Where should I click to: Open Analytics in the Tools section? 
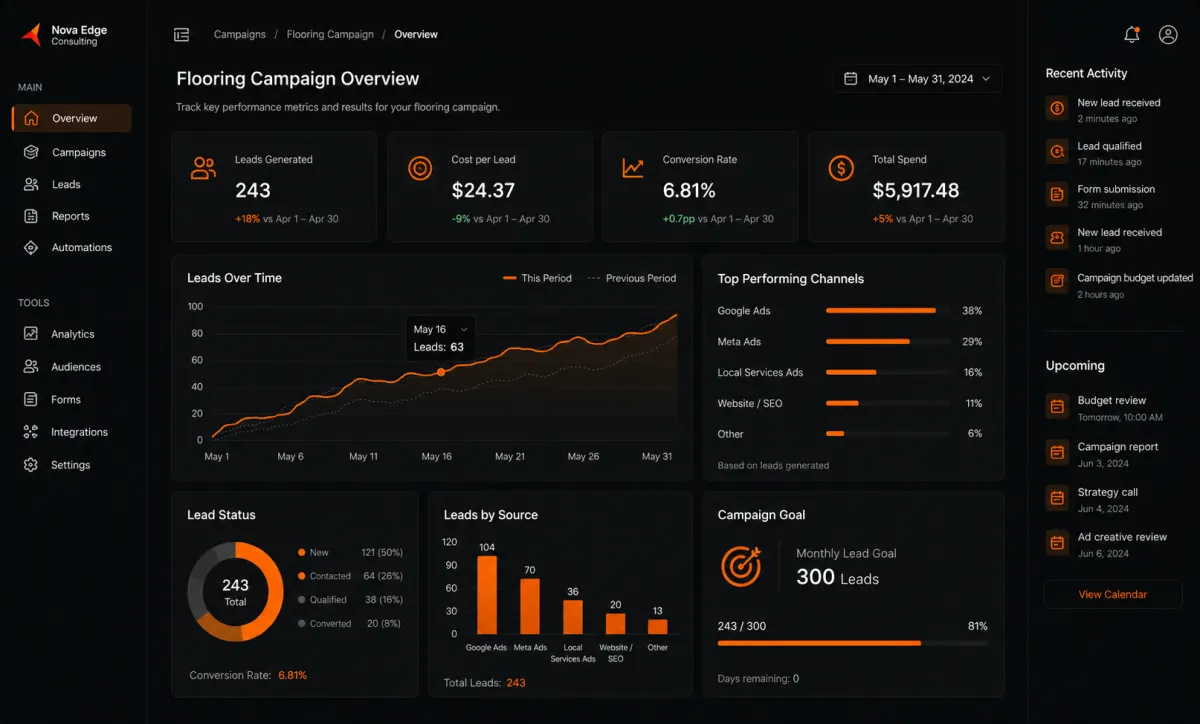point(72,334)
